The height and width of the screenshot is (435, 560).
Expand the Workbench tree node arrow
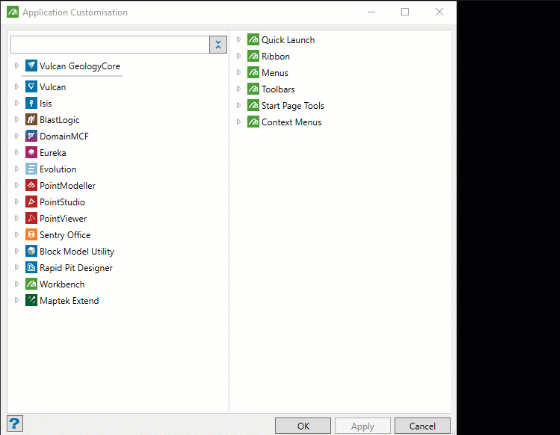point(16,284)
